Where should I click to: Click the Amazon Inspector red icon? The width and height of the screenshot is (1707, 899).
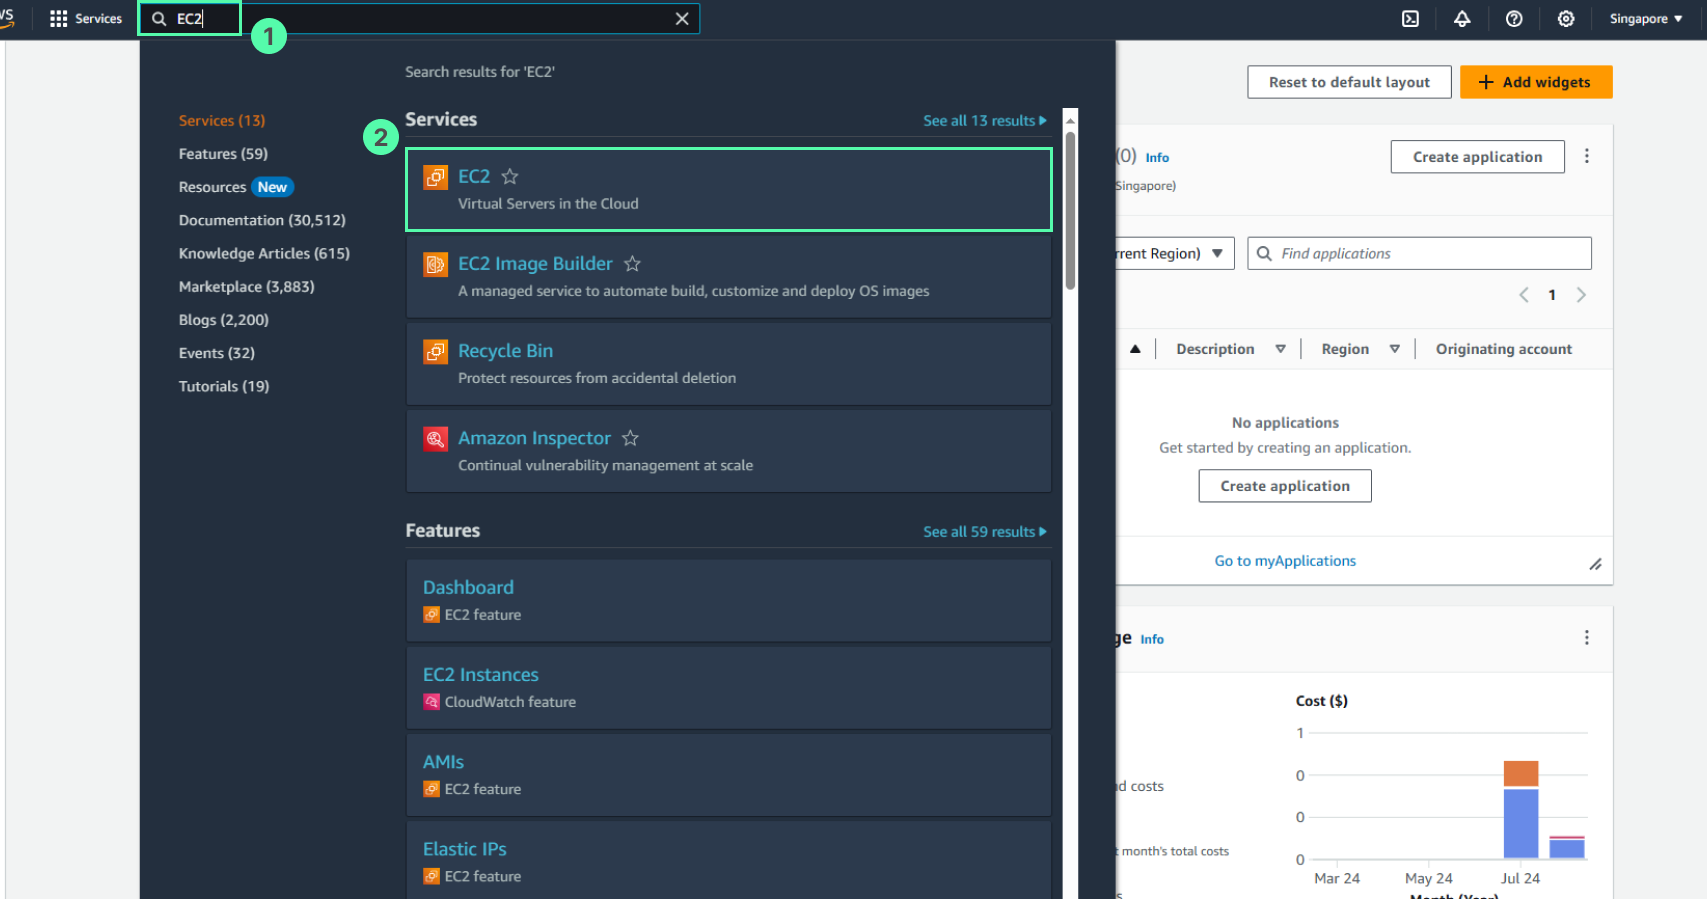pyautogui.click(x=435, y=438)
